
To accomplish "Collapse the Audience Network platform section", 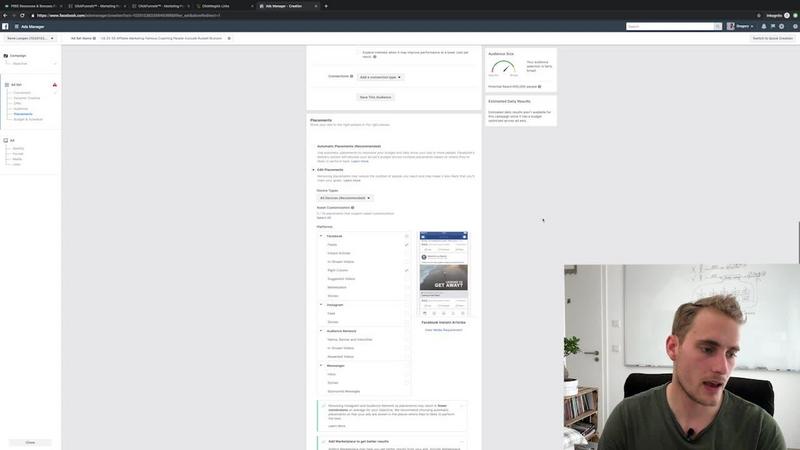I will coord(321,331).
